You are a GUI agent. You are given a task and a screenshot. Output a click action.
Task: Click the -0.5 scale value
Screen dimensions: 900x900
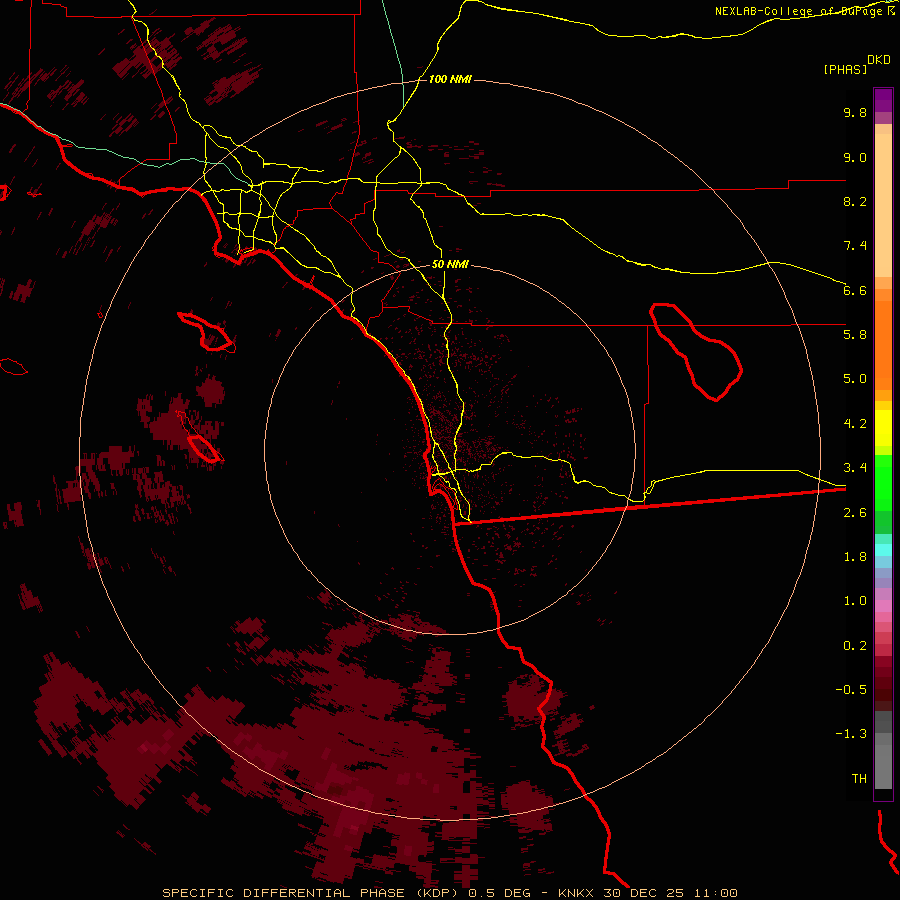tap(851, 690)
